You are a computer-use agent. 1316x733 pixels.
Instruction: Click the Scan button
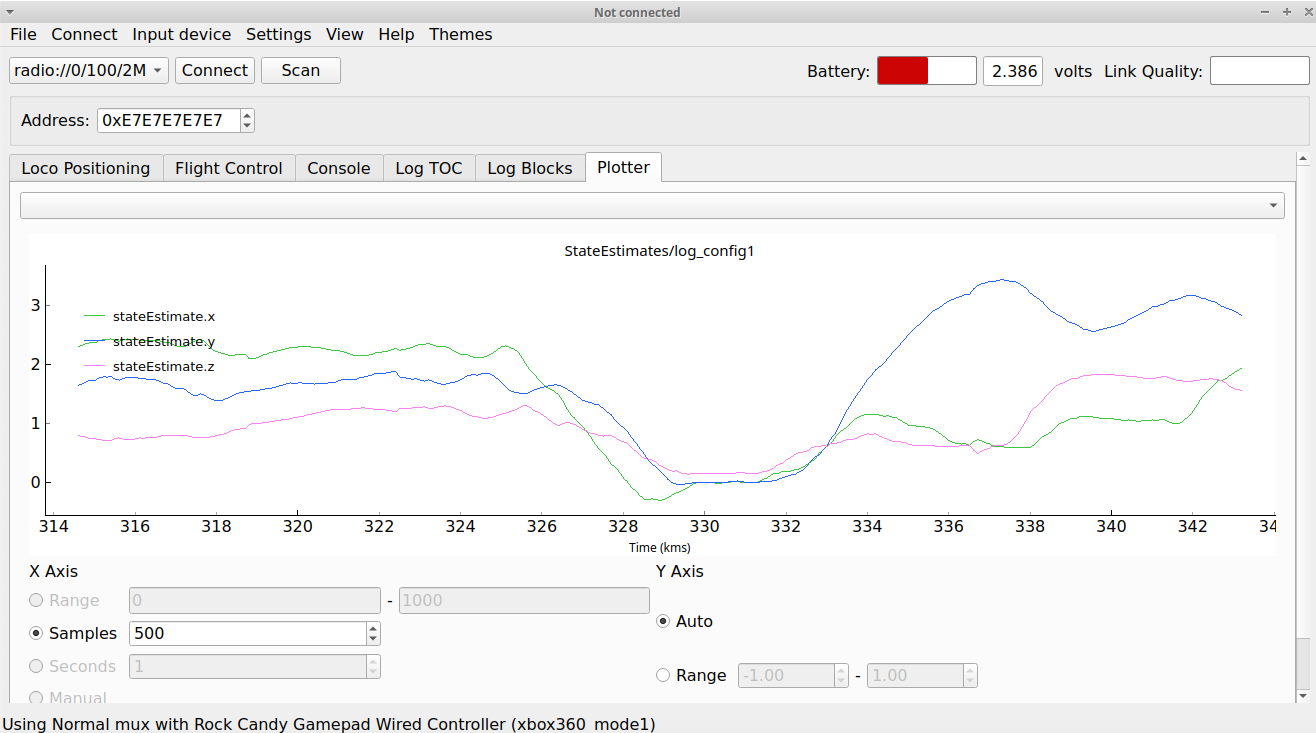pos(300,70)
